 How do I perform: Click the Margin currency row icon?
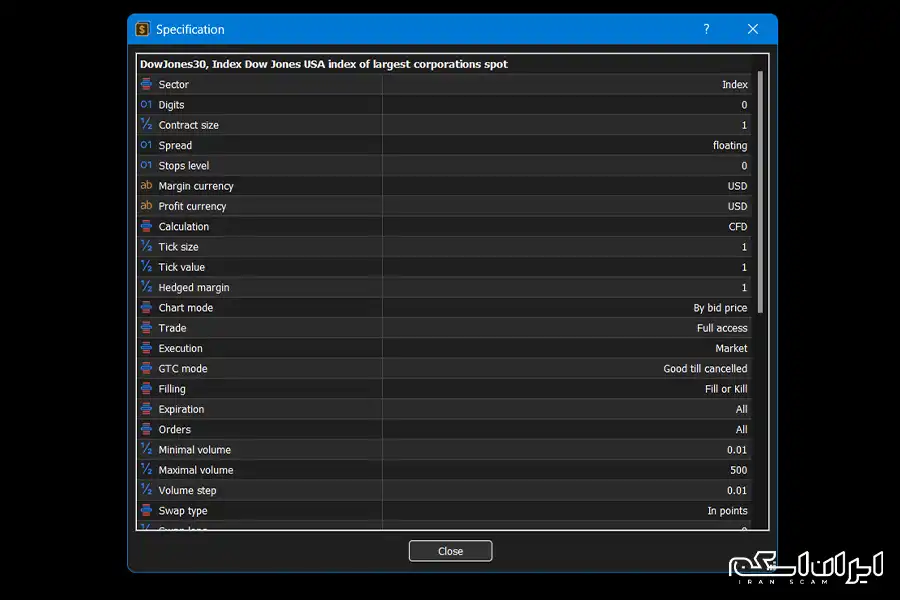tap(146, 185)
